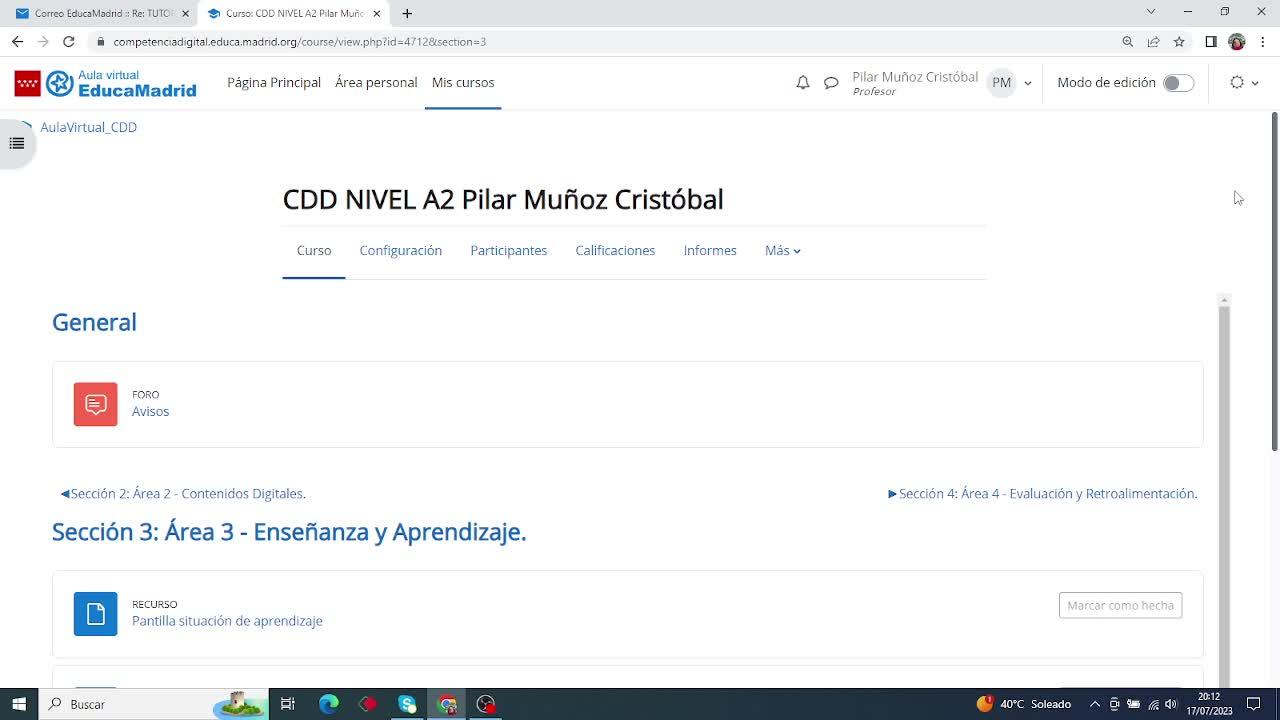This screenshot has width=1280, height=720.
Task: Go back with the browser back arrow
Action: tap(17, 42)
